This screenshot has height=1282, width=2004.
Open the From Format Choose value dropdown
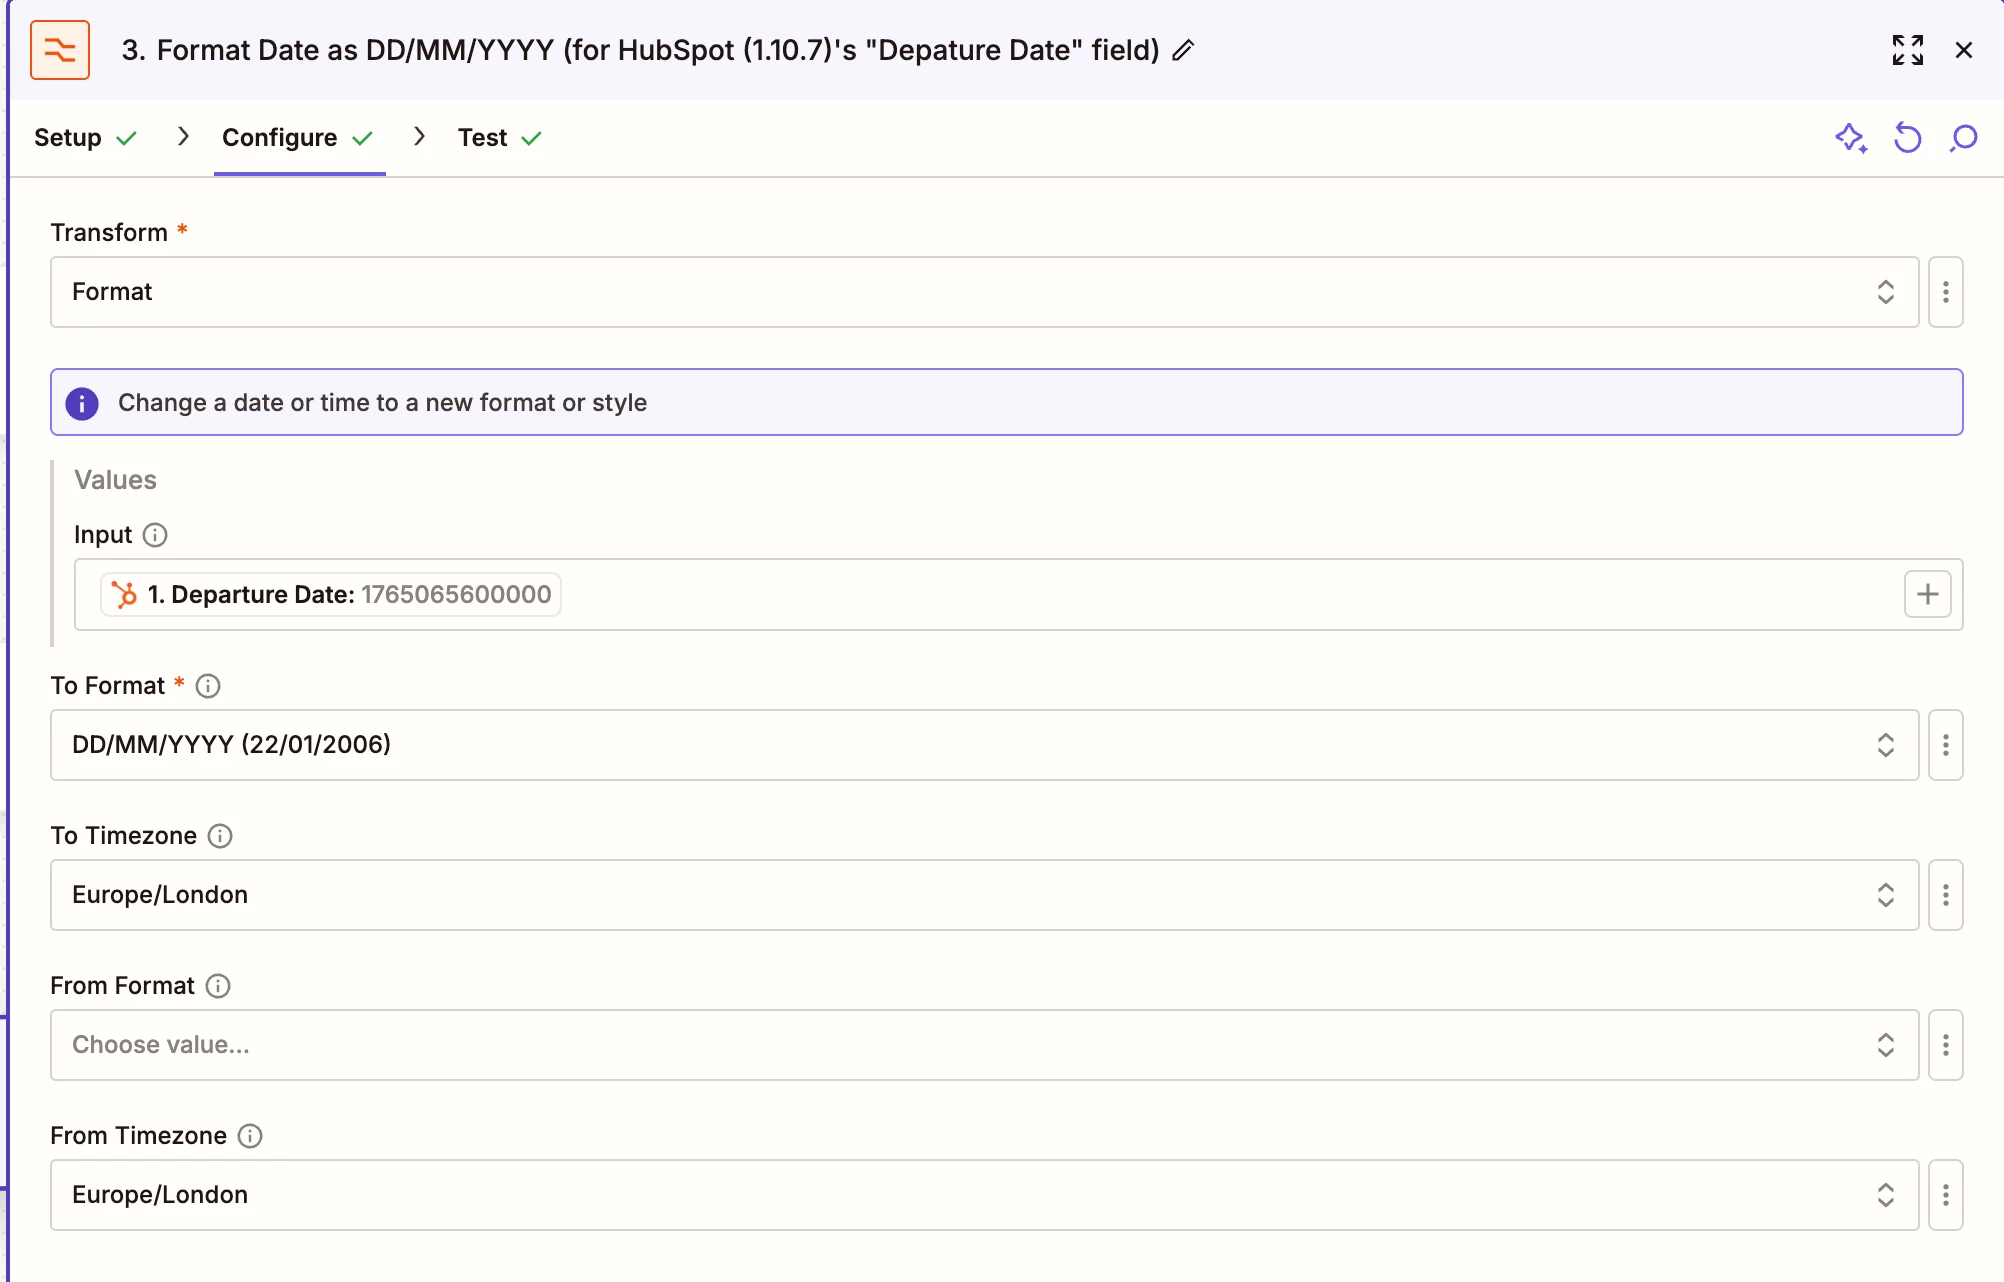pyautogui.click(x=984, y=1045)
